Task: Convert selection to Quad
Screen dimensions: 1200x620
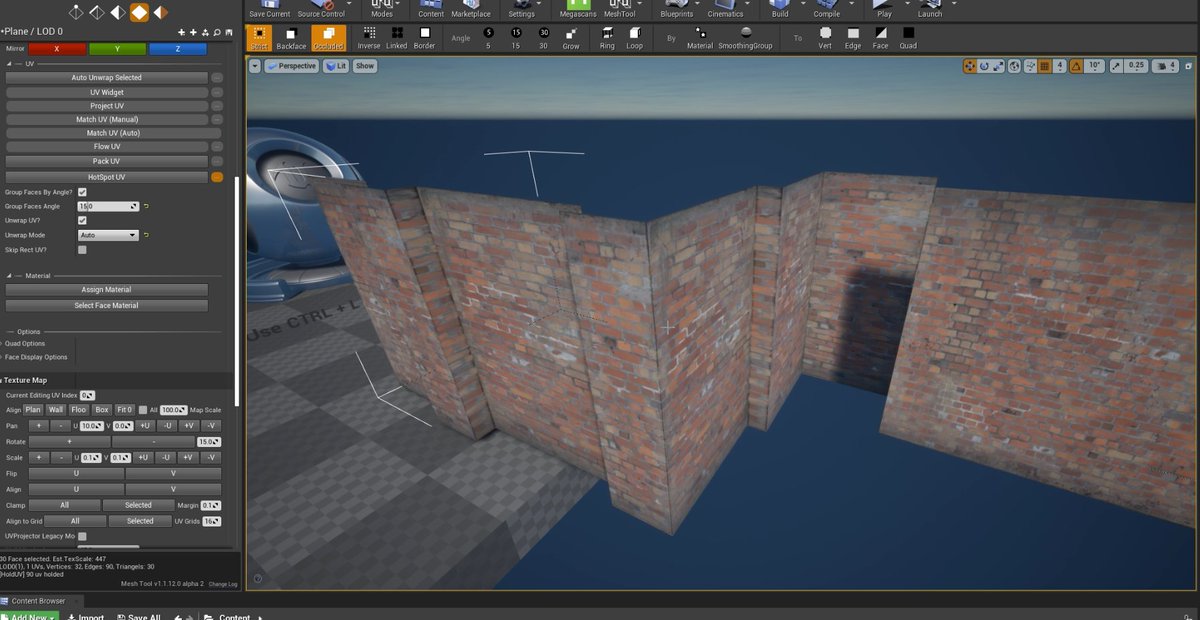Action: point(908,39)
